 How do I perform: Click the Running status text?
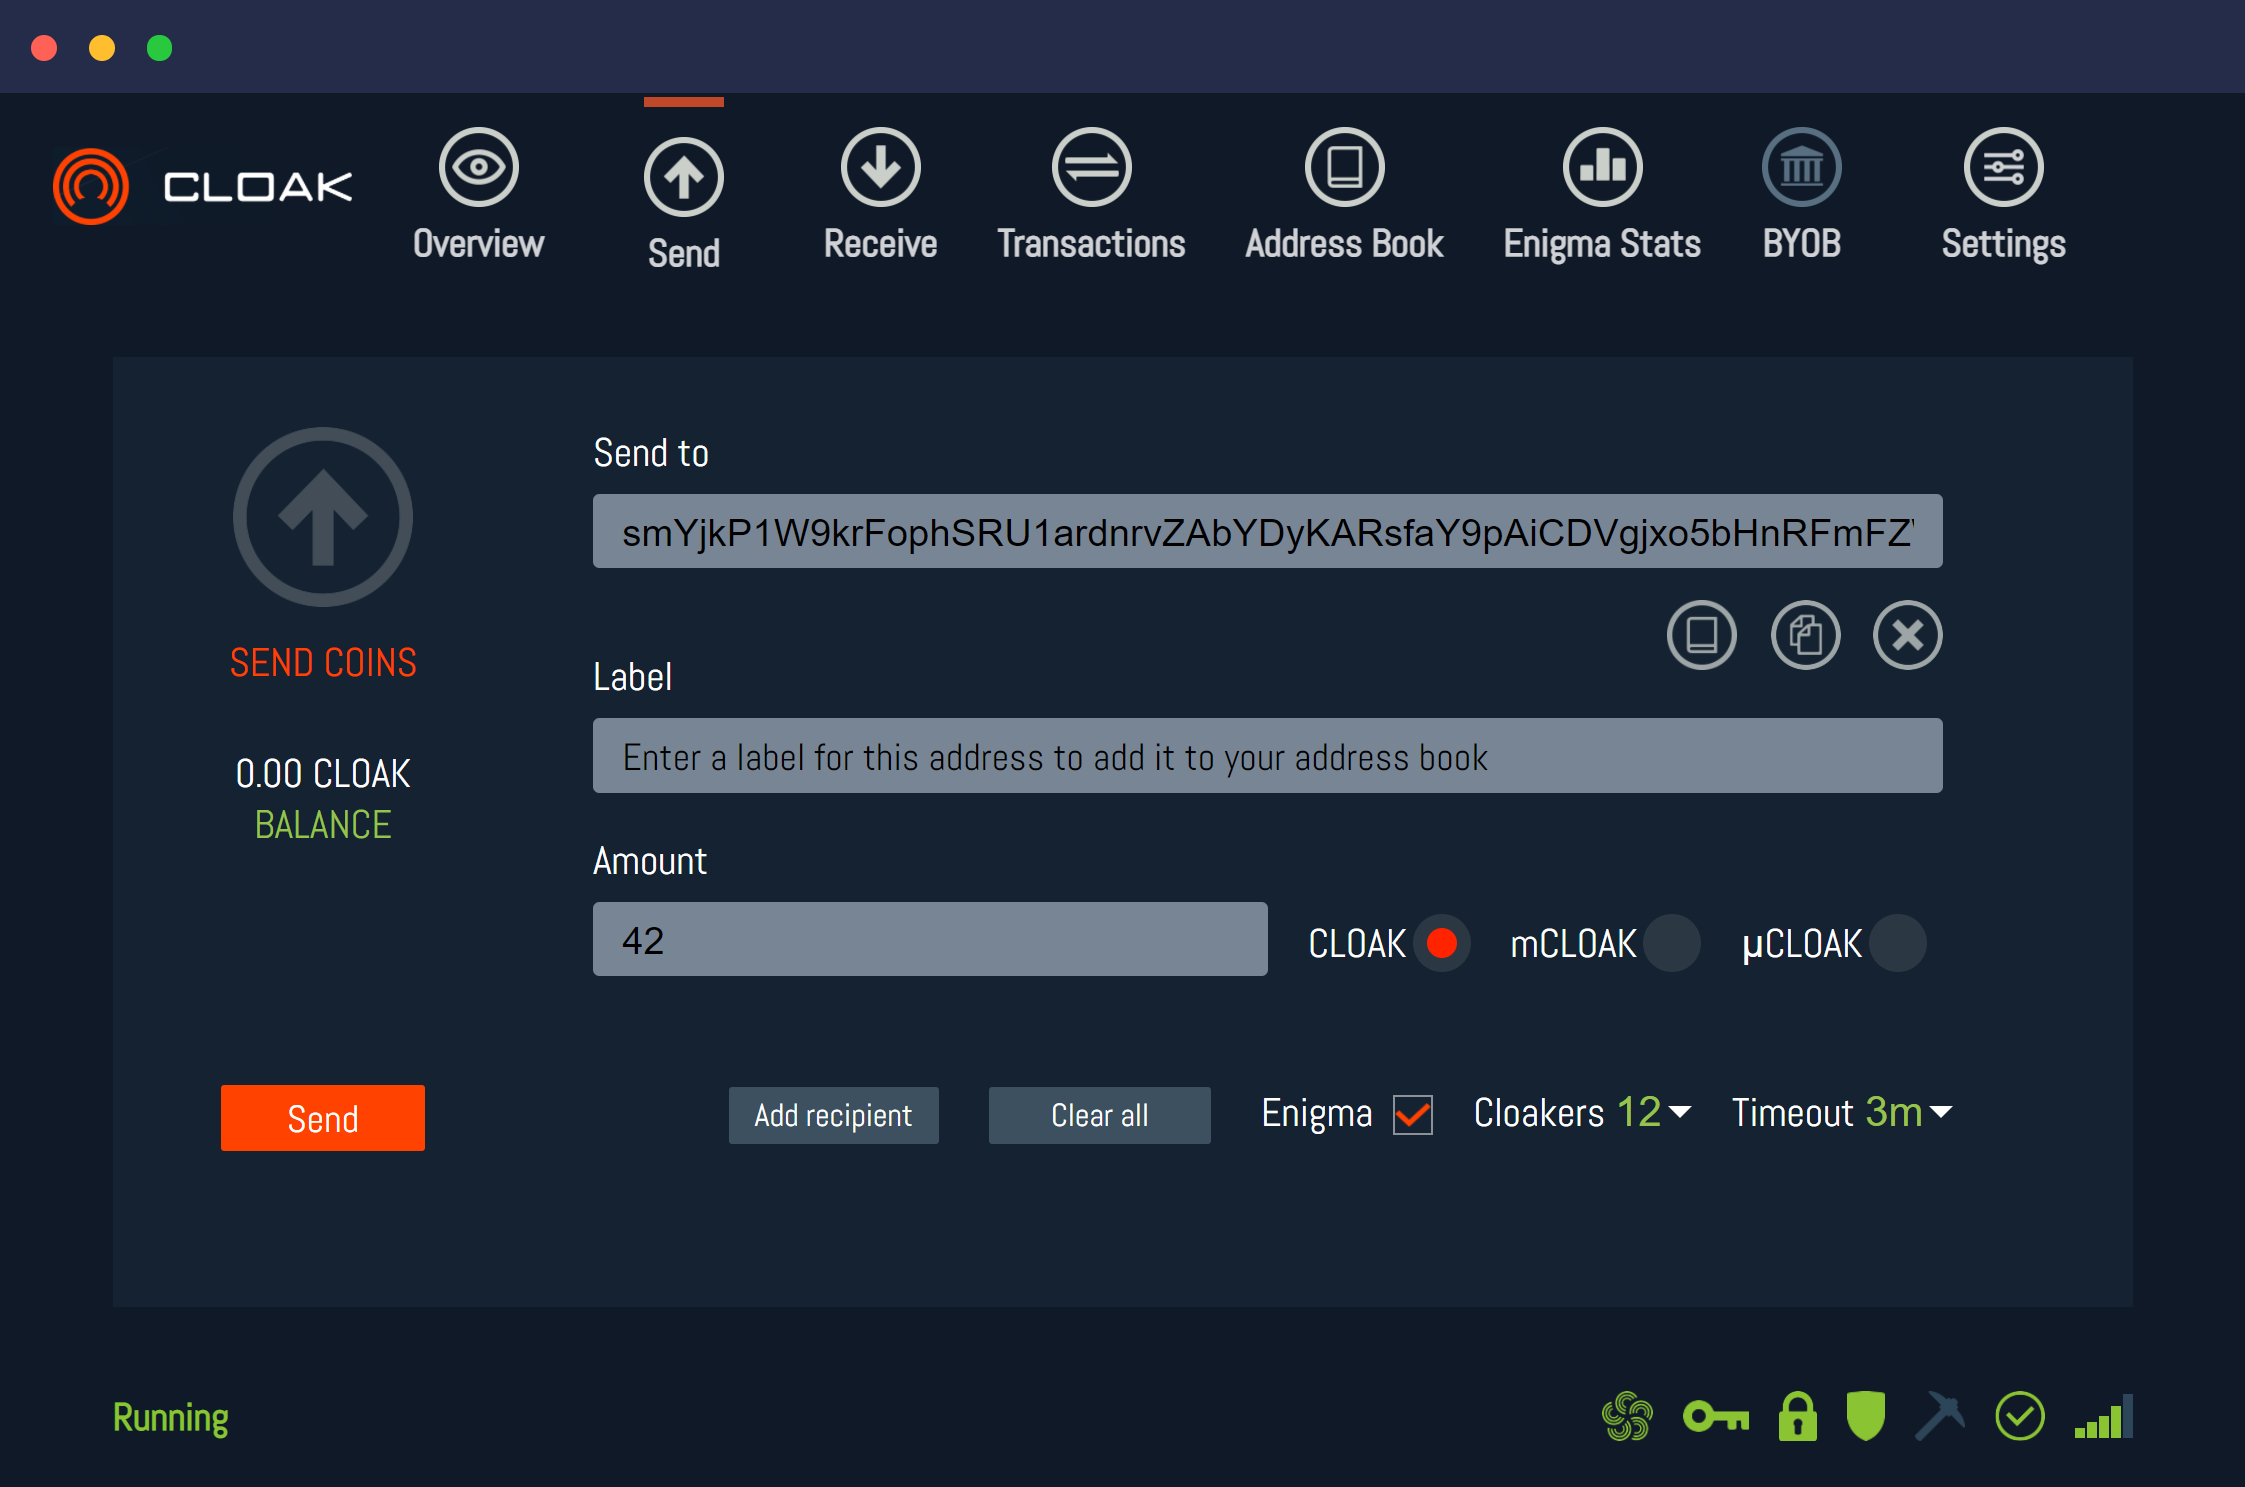171,1418
